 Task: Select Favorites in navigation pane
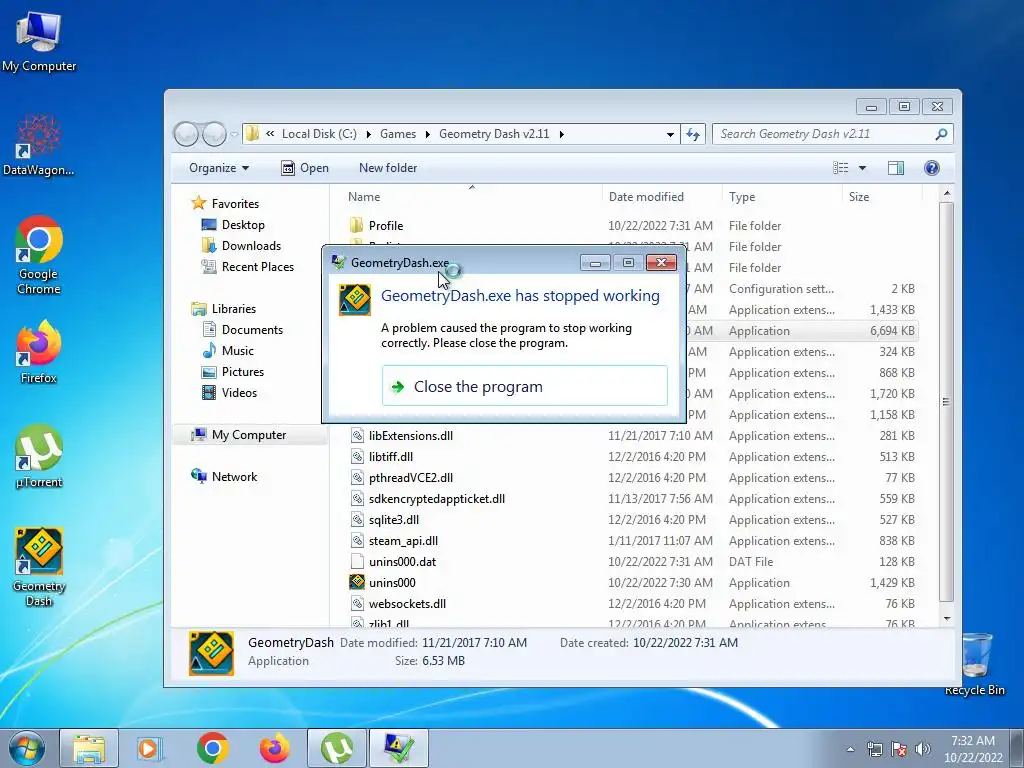pyautogui.click(x=225, y=204)
